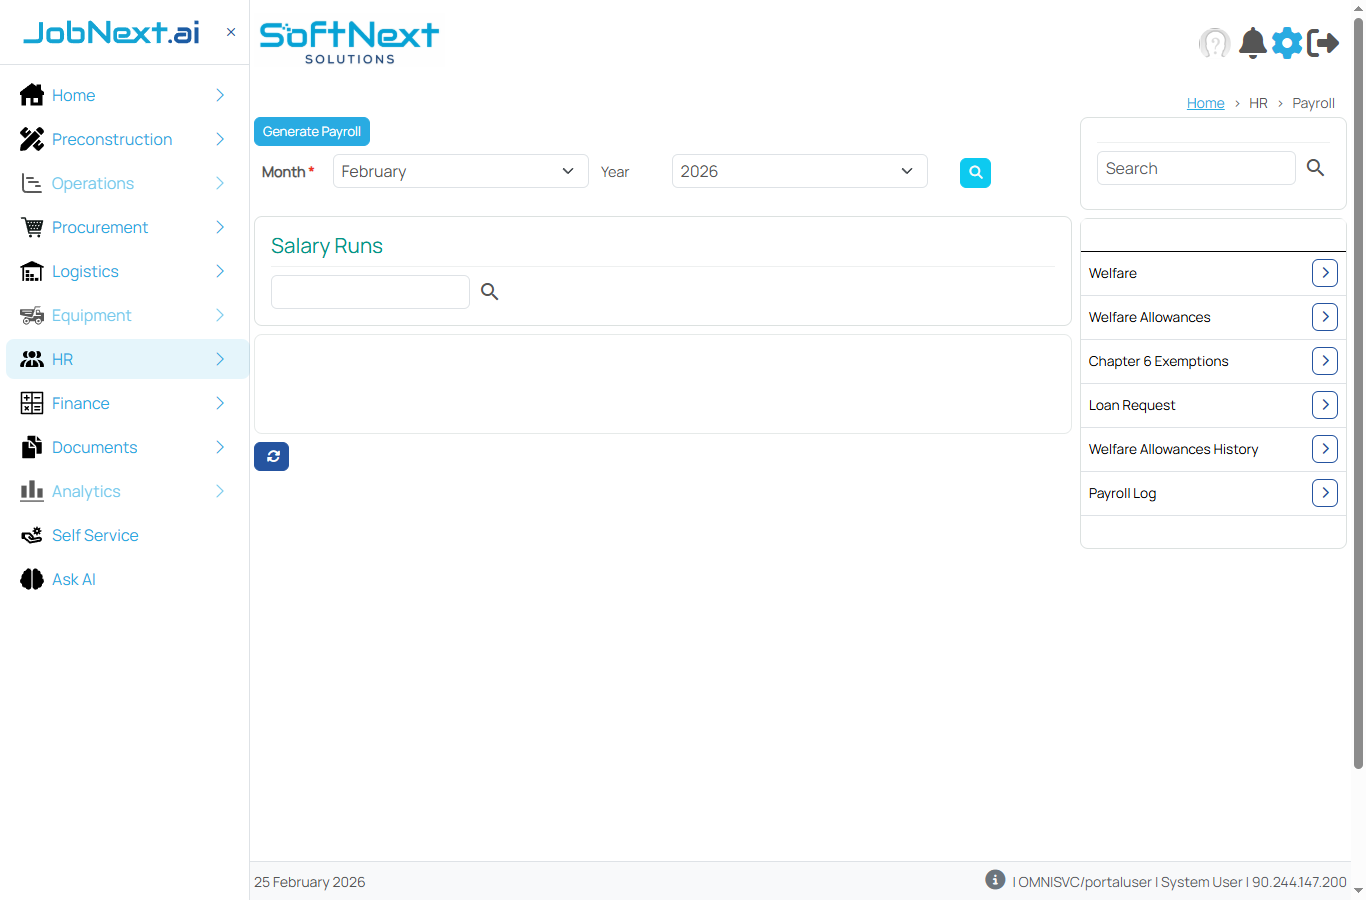Image resolution: width=1366 pixels, height=900 pixels.
Task: Click the logout icon
Action: point(1324,43)
